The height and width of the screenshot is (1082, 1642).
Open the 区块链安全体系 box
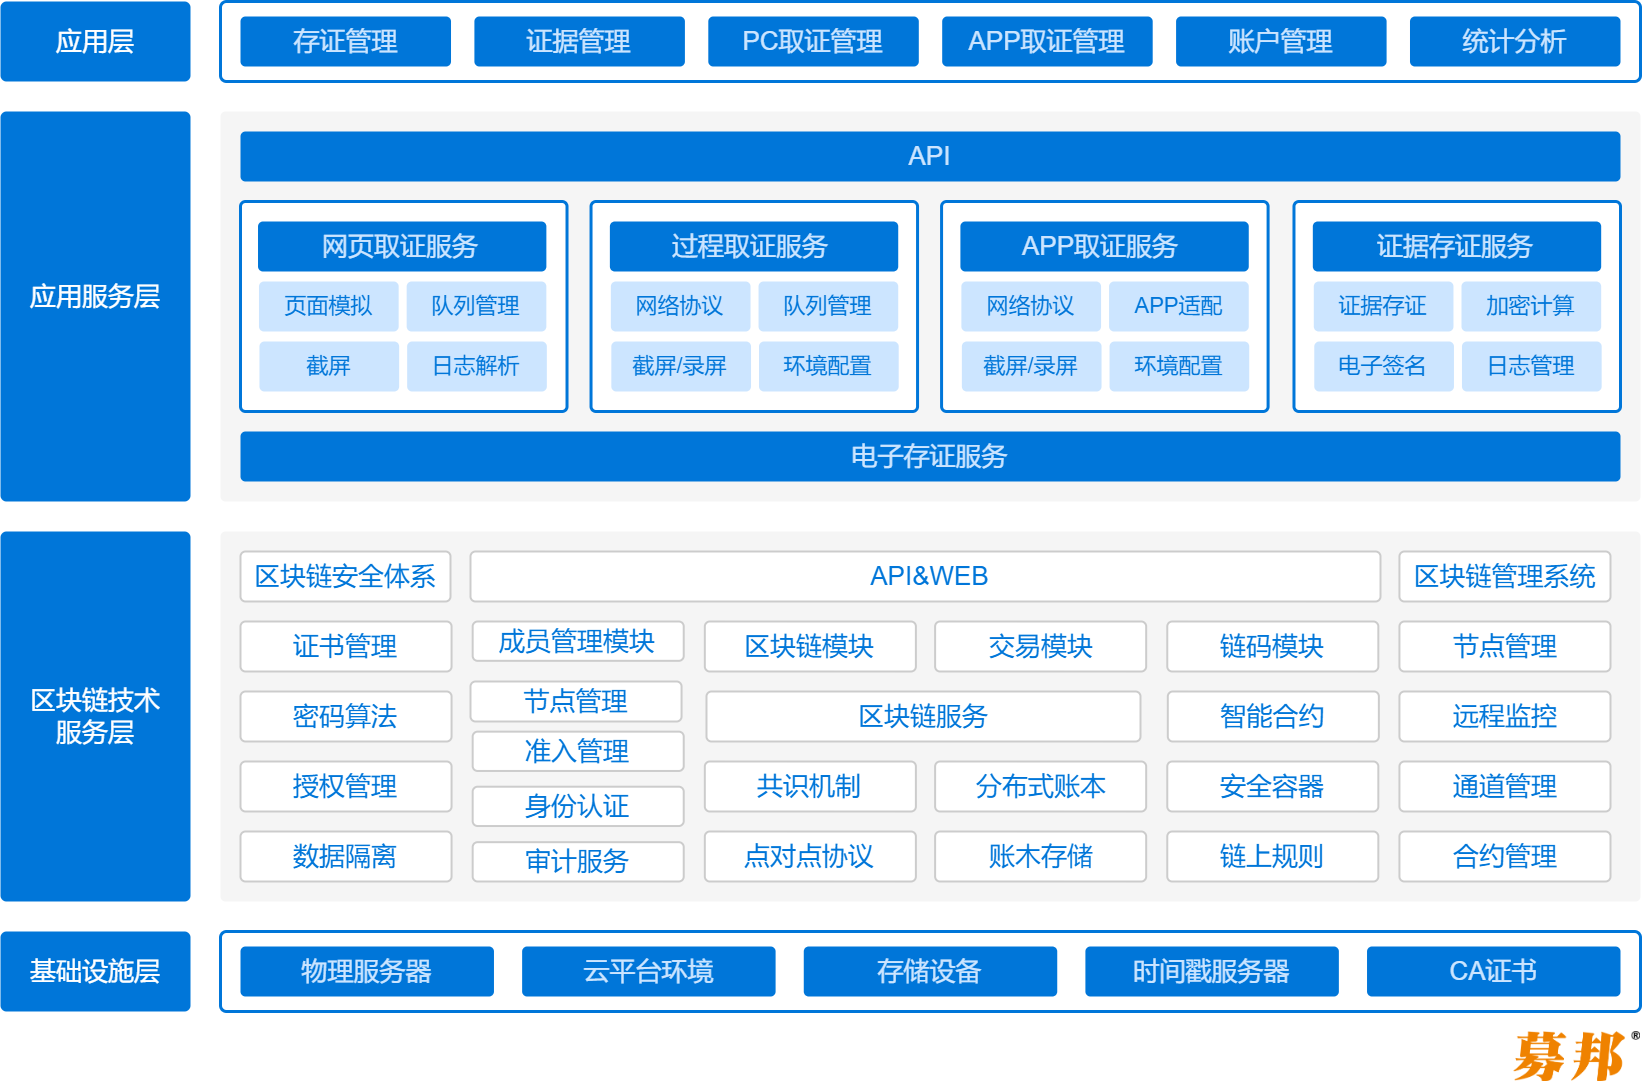345,577
